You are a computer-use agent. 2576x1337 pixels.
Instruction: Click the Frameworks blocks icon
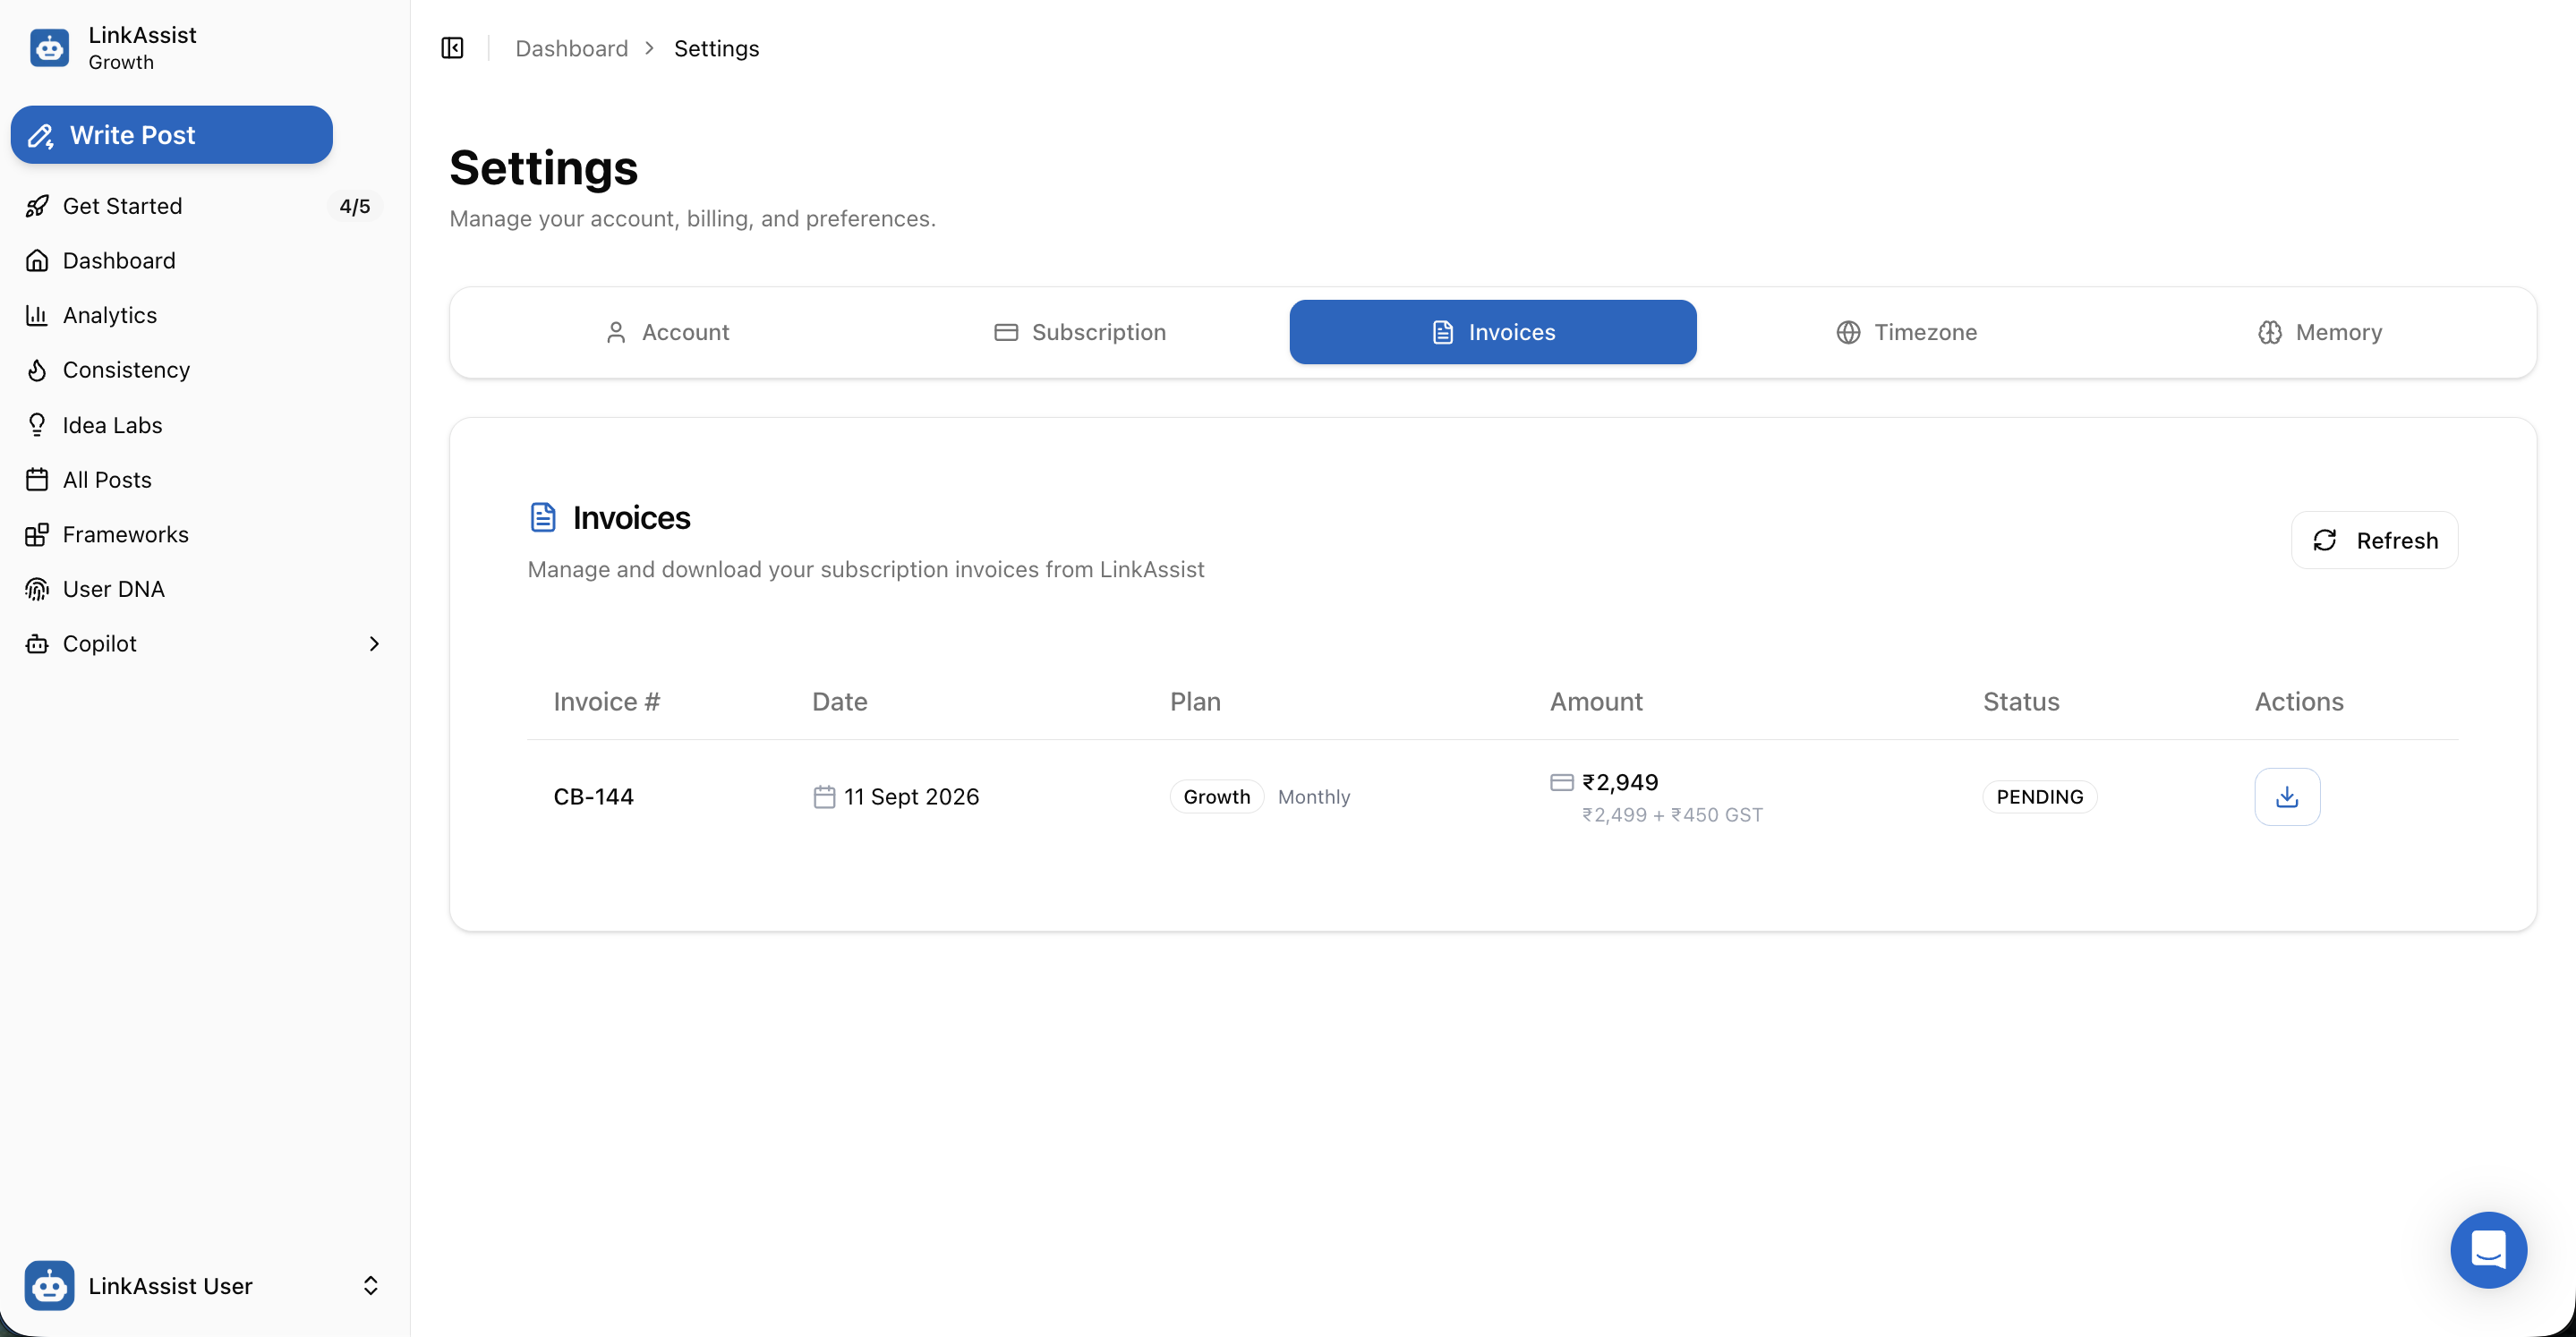click(37, 535)
